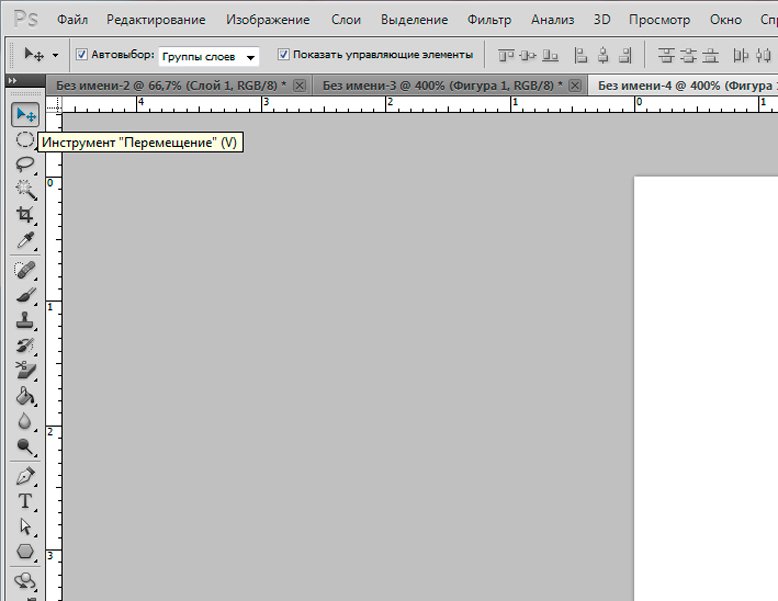Screen dimensions: 778x601
Task: Open the Фильтр menu
Action: click(489, 20)
